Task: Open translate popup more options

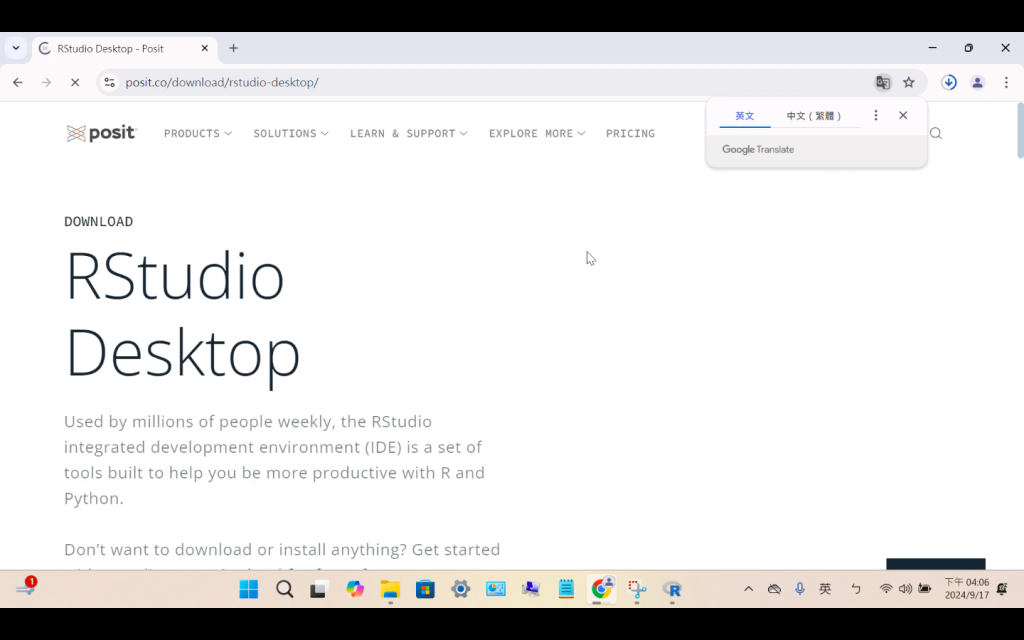Action: pos(876,115)
